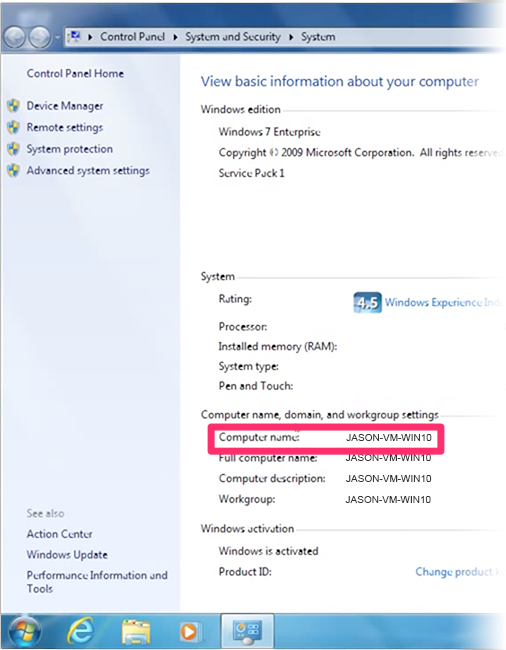
Task: Open Windows Experience Index link
Action: pyautogui.click(x=443, y=302)
